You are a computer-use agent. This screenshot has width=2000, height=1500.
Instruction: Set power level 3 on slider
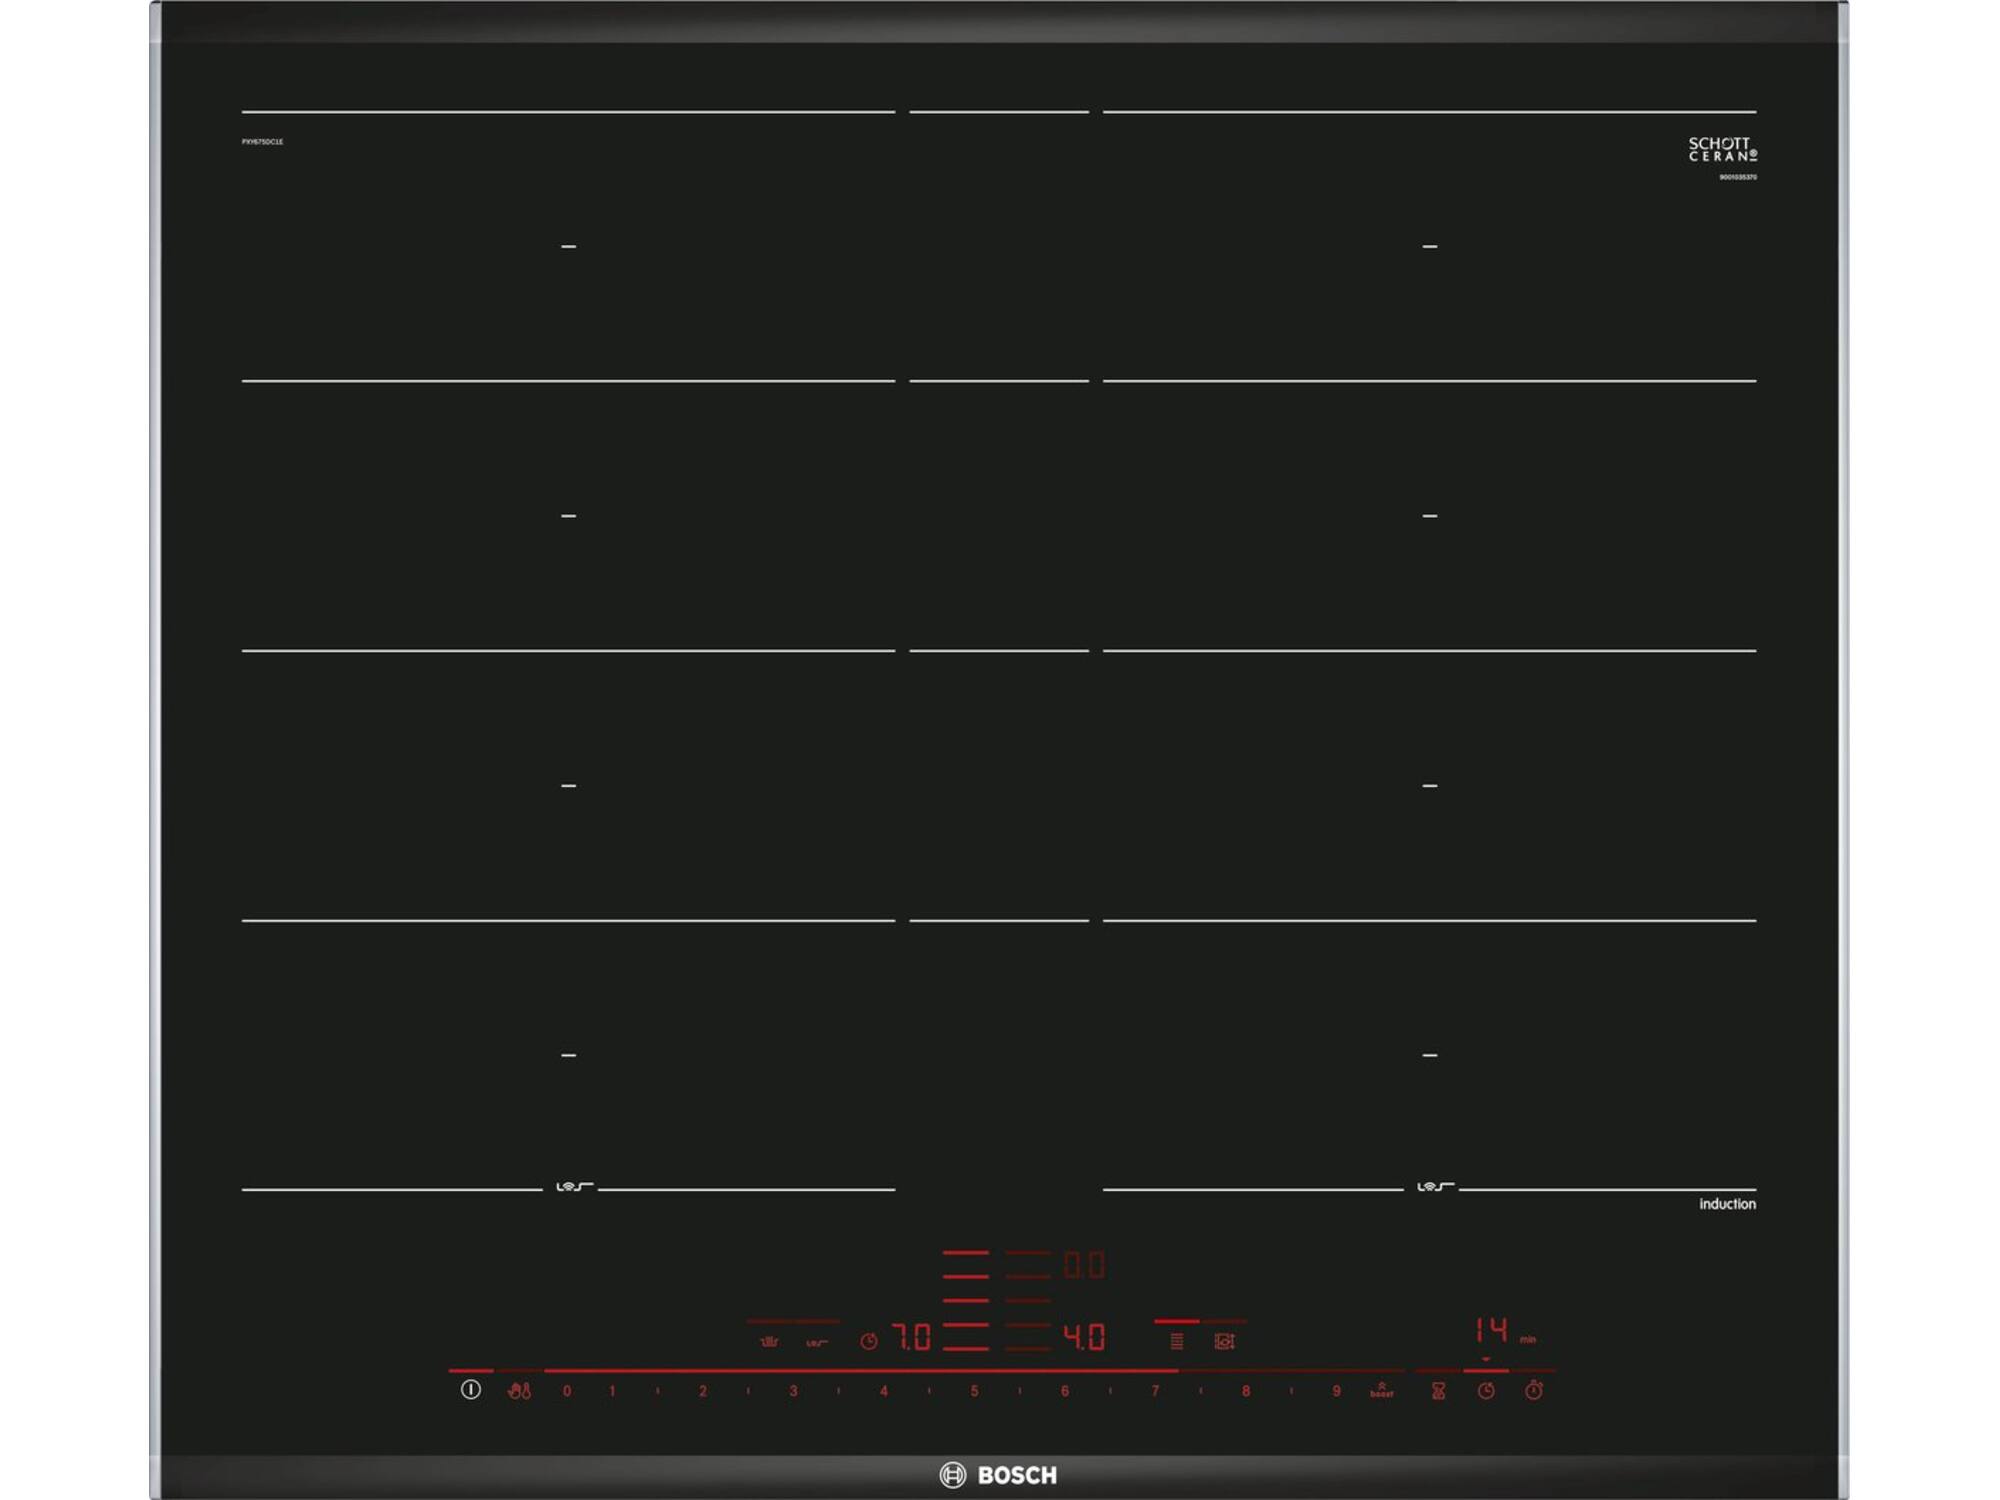point(793,1391)
